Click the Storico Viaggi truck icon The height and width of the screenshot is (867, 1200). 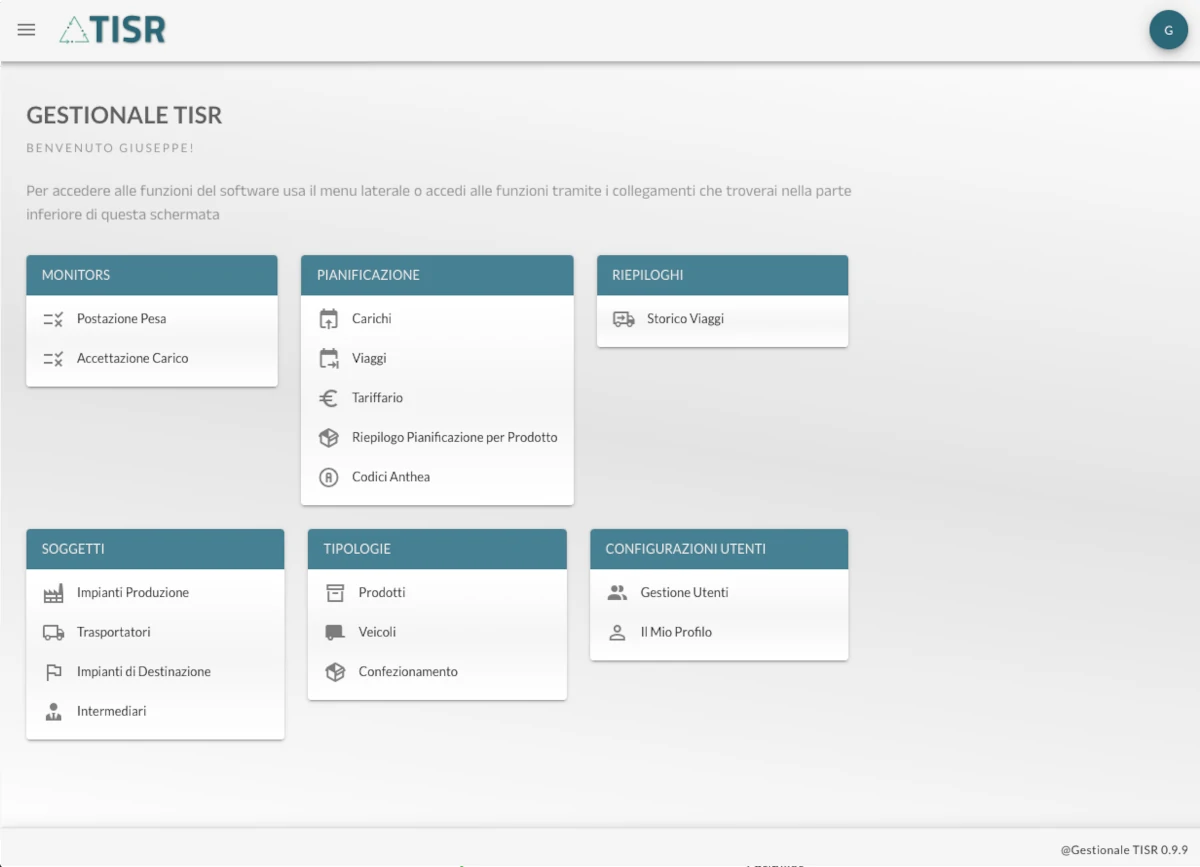[x=624, y=319]
